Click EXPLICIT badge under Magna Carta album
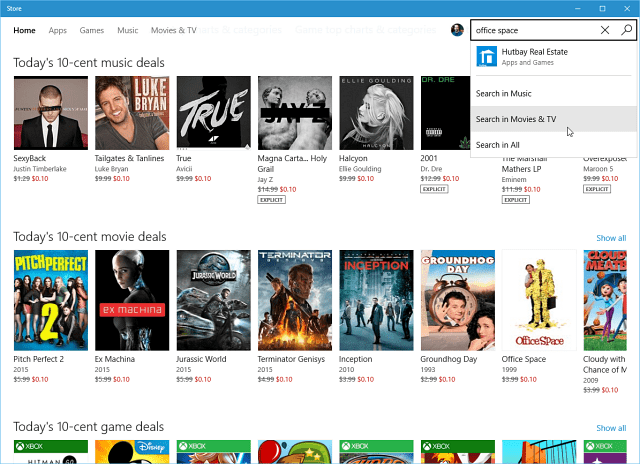640x464 pixels. (271, 200)
